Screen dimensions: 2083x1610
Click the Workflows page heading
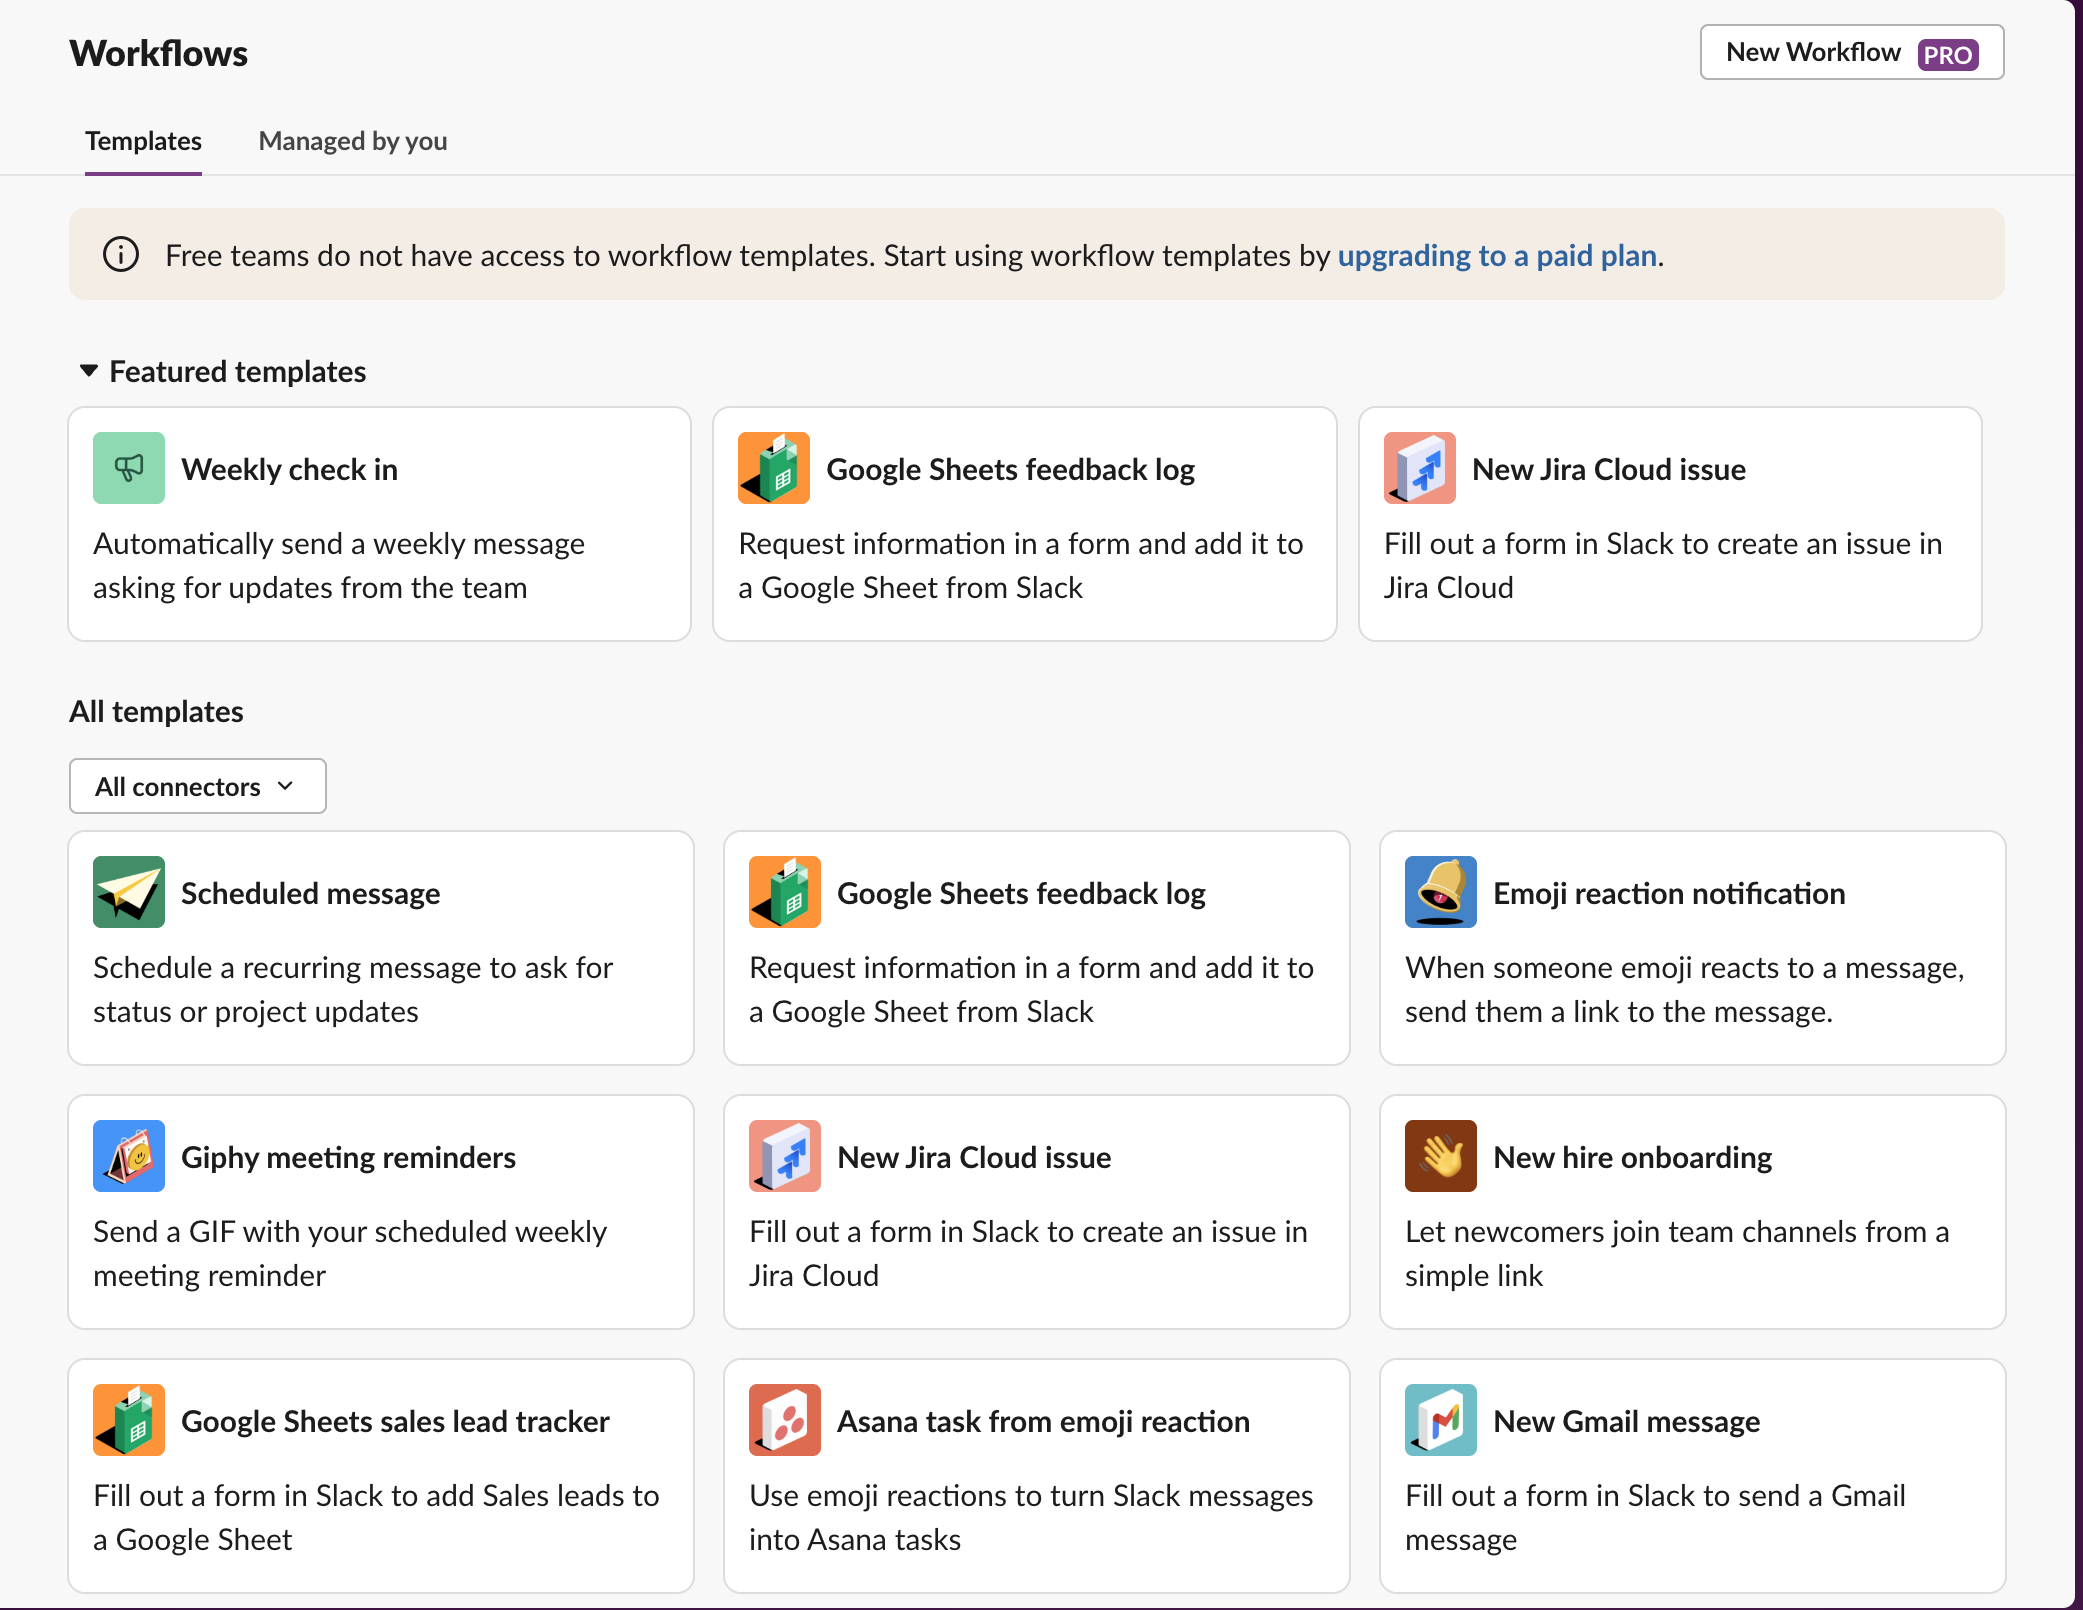(x=159, y=53)
